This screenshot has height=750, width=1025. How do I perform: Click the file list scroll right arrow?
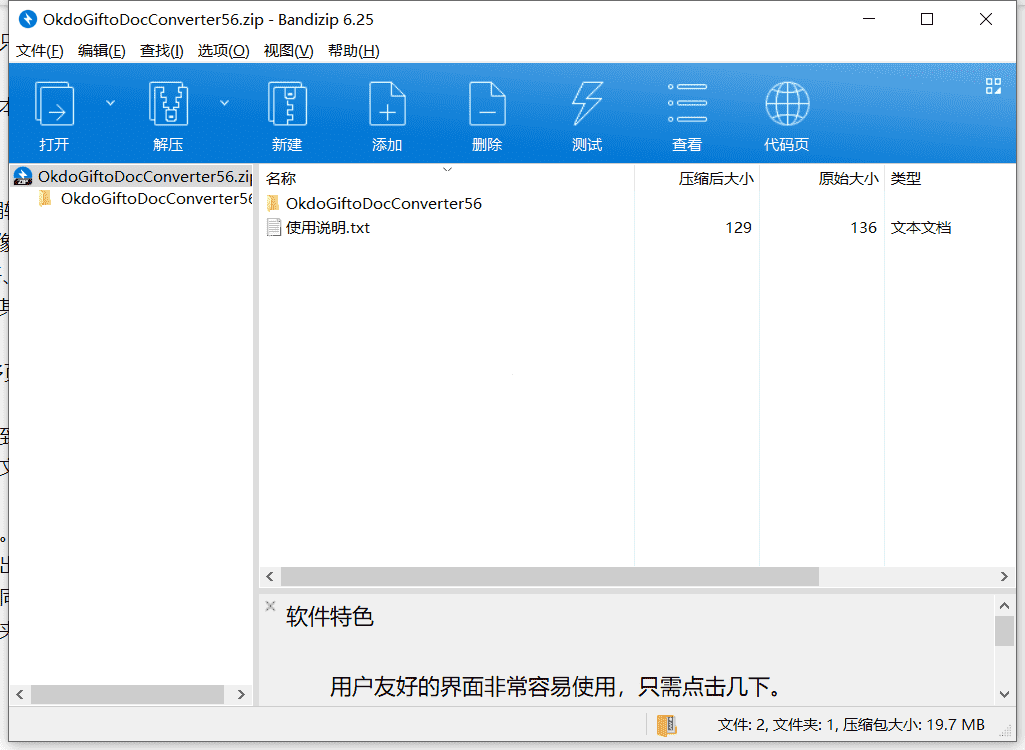click(1004, 576)
